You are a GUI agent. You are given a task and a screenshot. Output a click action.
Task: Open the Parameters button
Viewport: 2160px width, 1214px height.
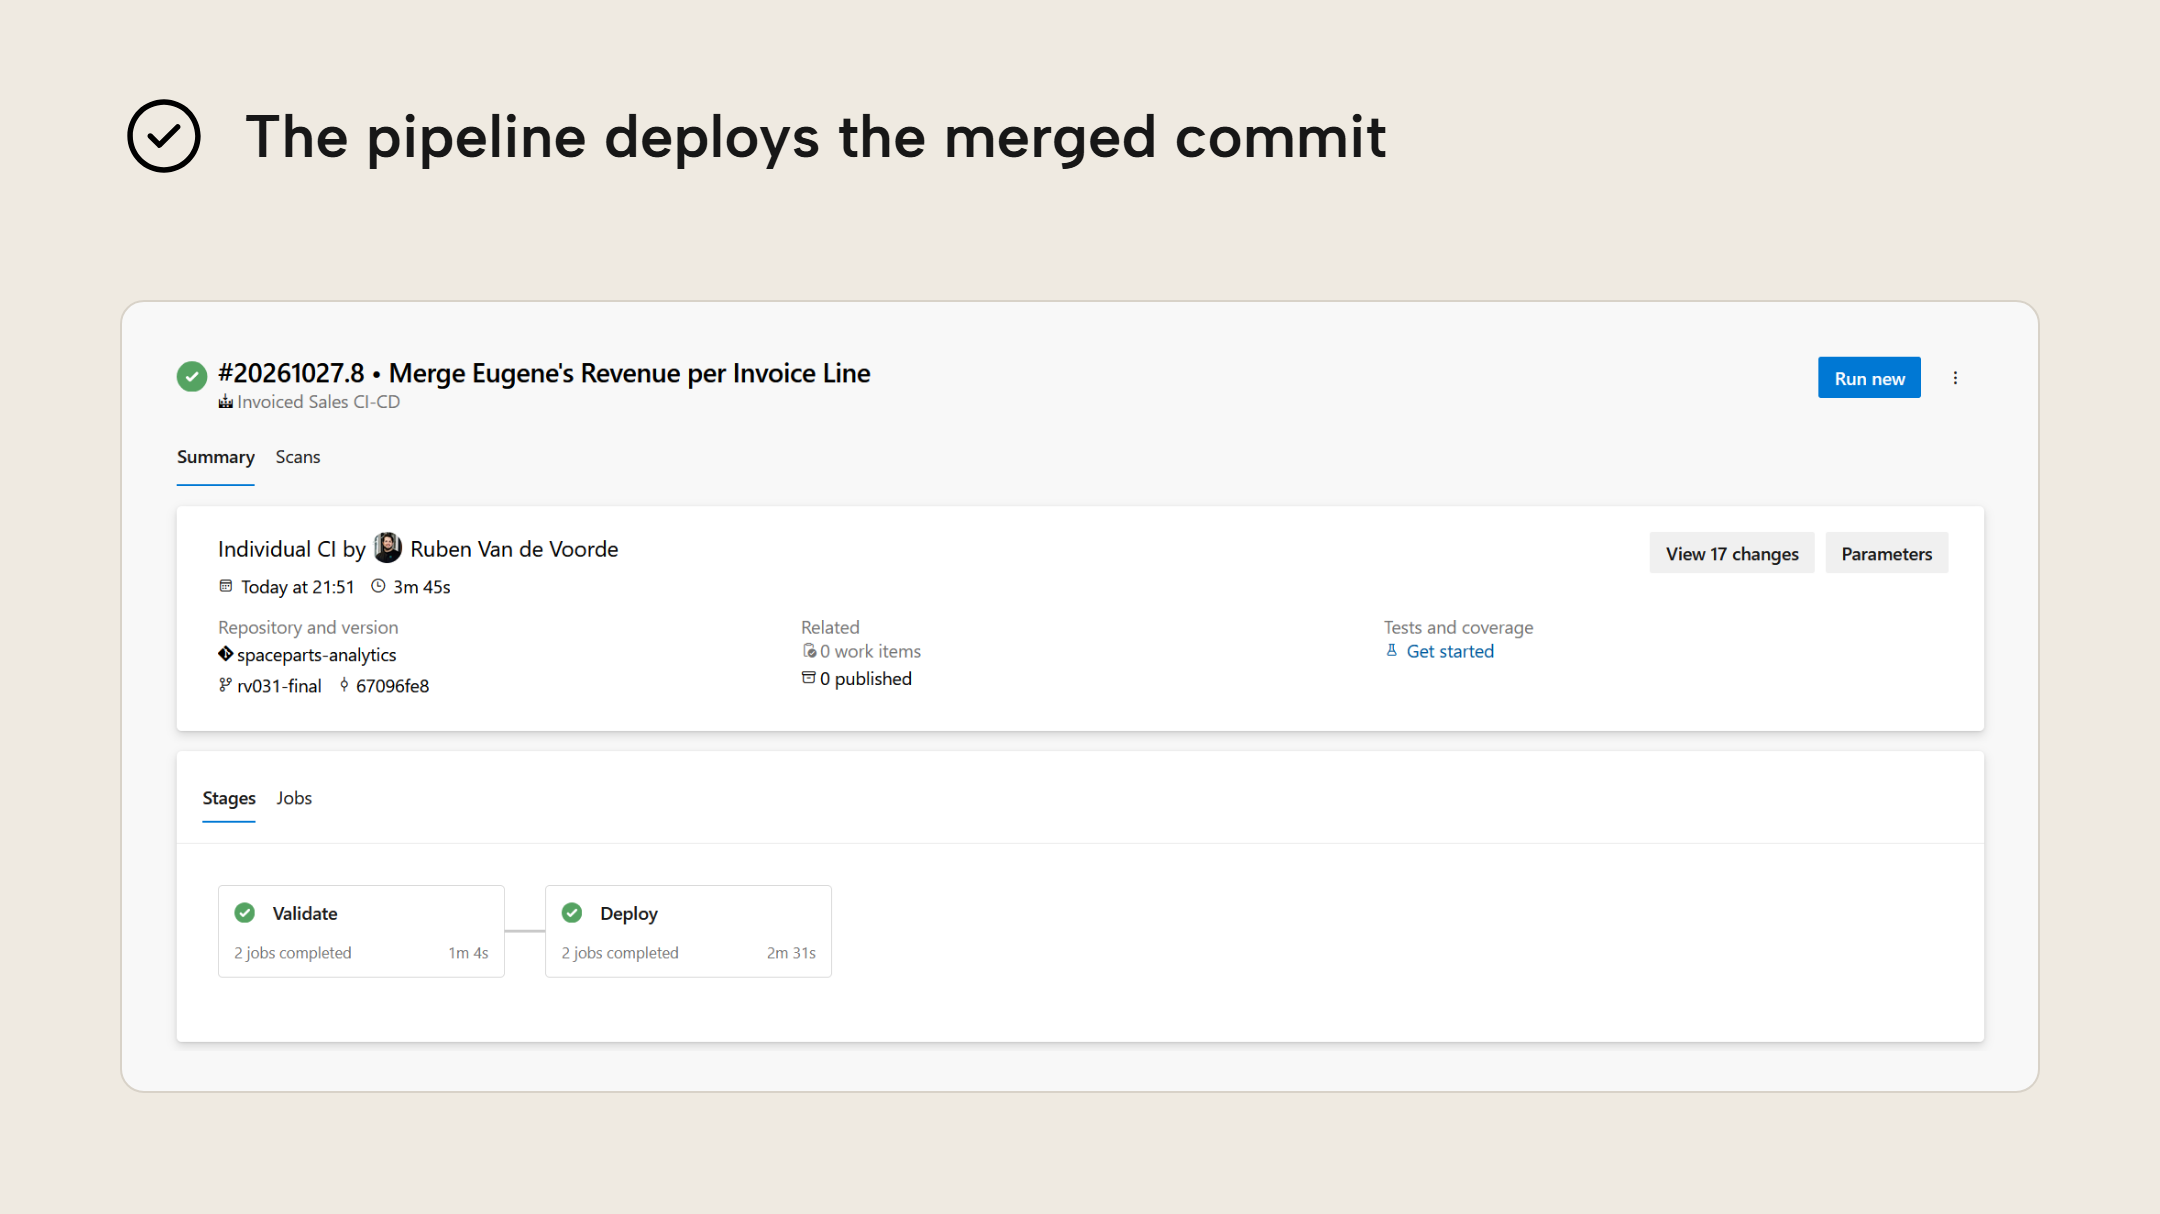(x=1886, y=553)
